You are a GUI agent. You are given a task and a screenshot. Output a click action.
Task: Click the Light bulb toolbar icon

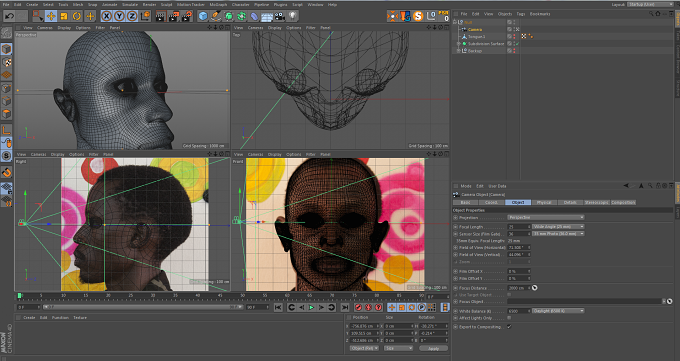coord(293,16)
